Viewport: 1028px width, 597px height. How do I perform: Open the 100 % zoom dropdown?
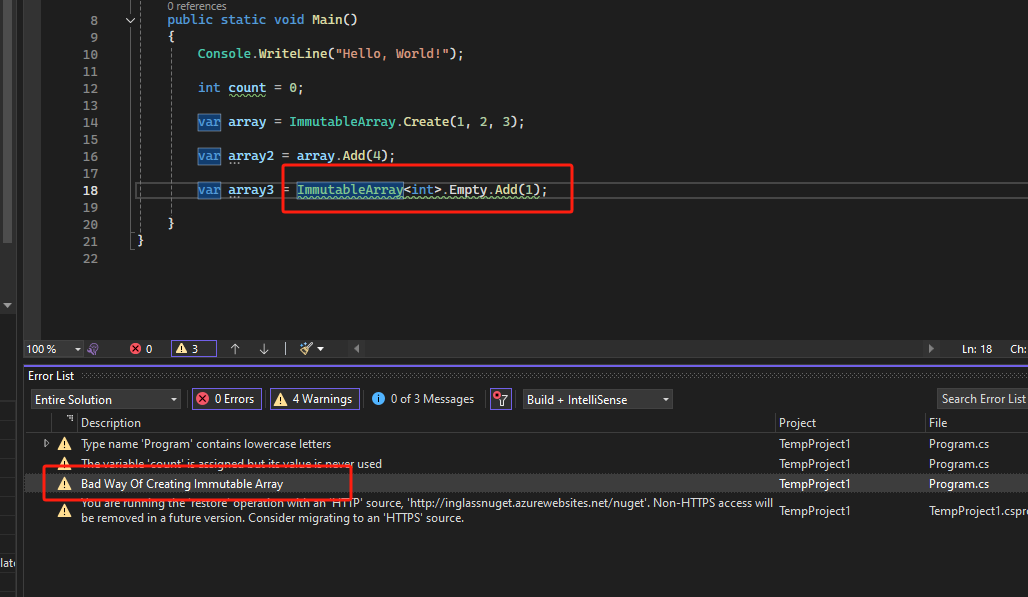pyautogui.click(x=77, y=349)
